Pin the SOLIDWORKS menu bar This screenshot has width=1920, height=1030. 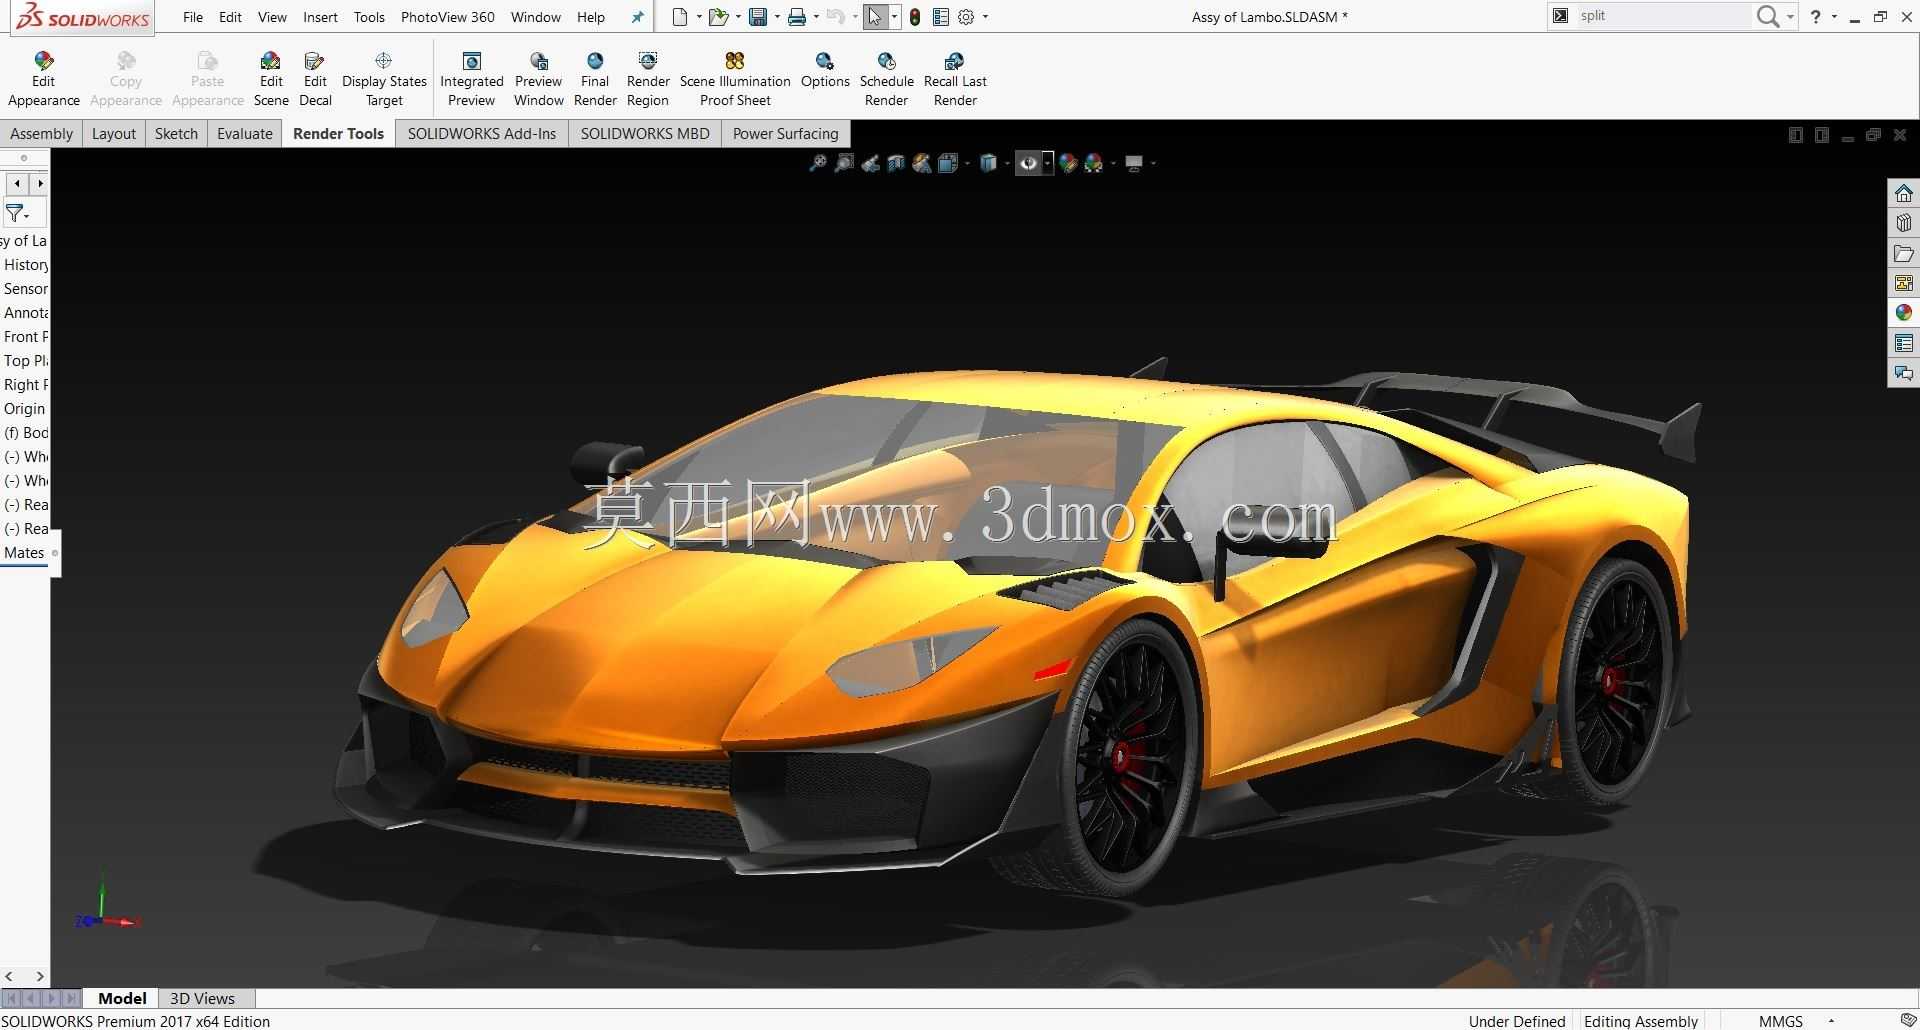pyautogui.click(x=637, y=17)
